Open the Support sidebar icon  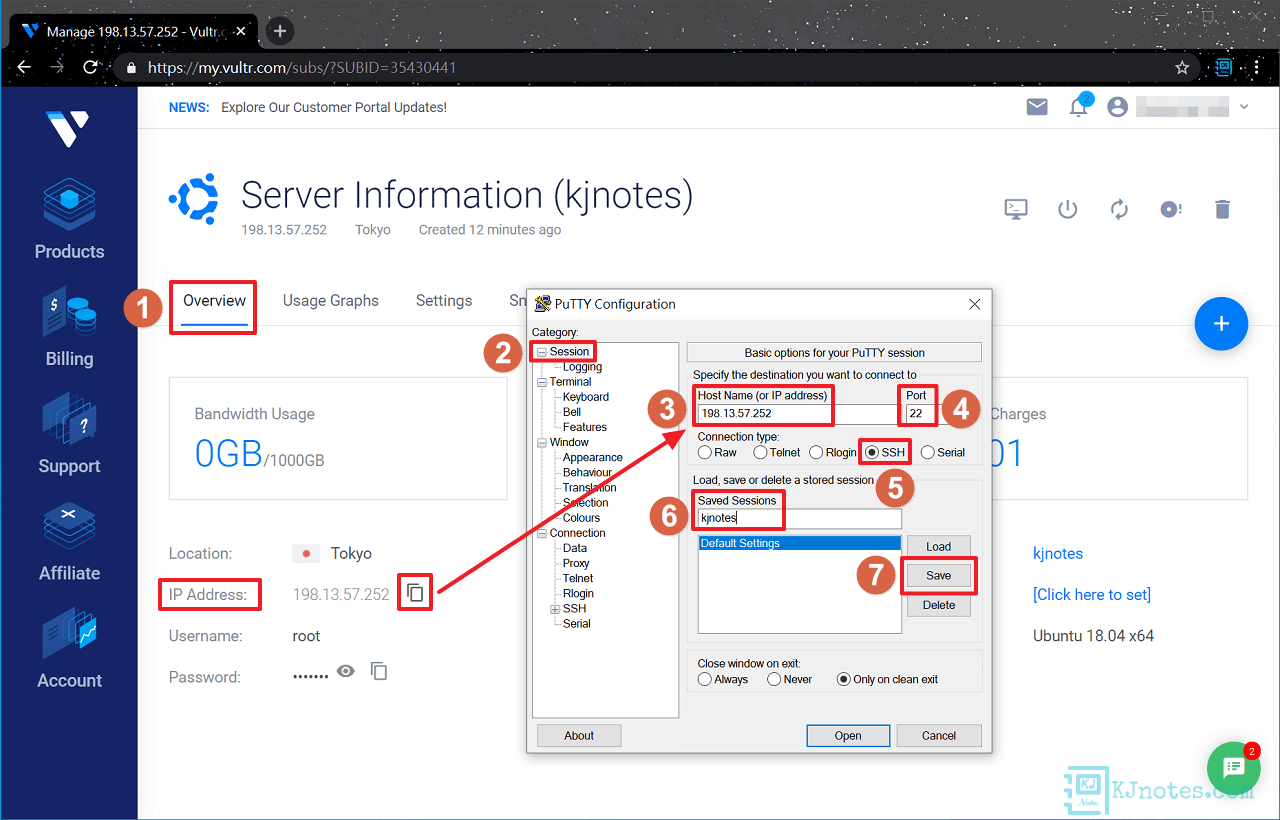tap(69, 419)
